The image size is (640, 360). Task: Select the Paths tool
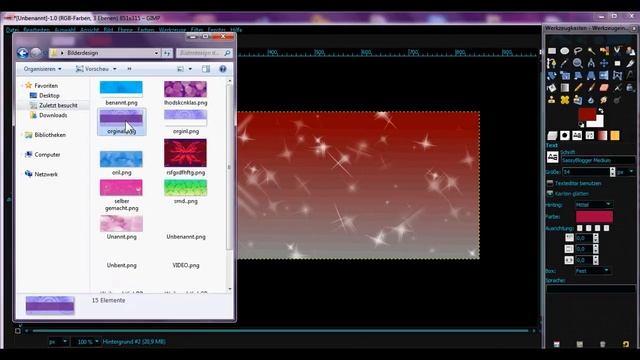pyautogui.click(x=552, y=63)
